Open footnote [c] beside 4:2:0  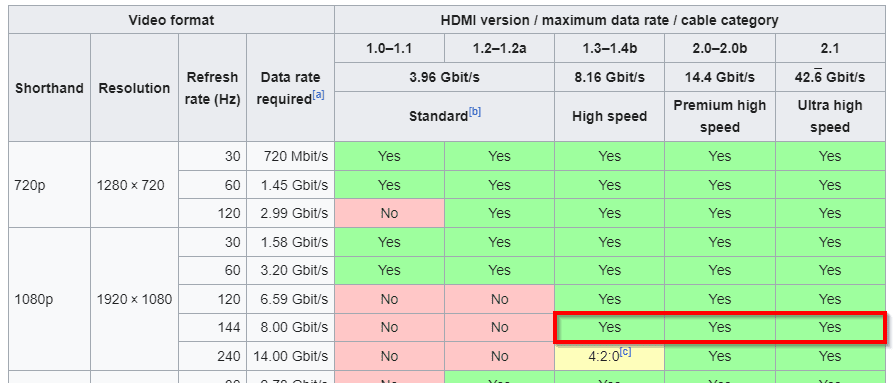coord(625,352)
